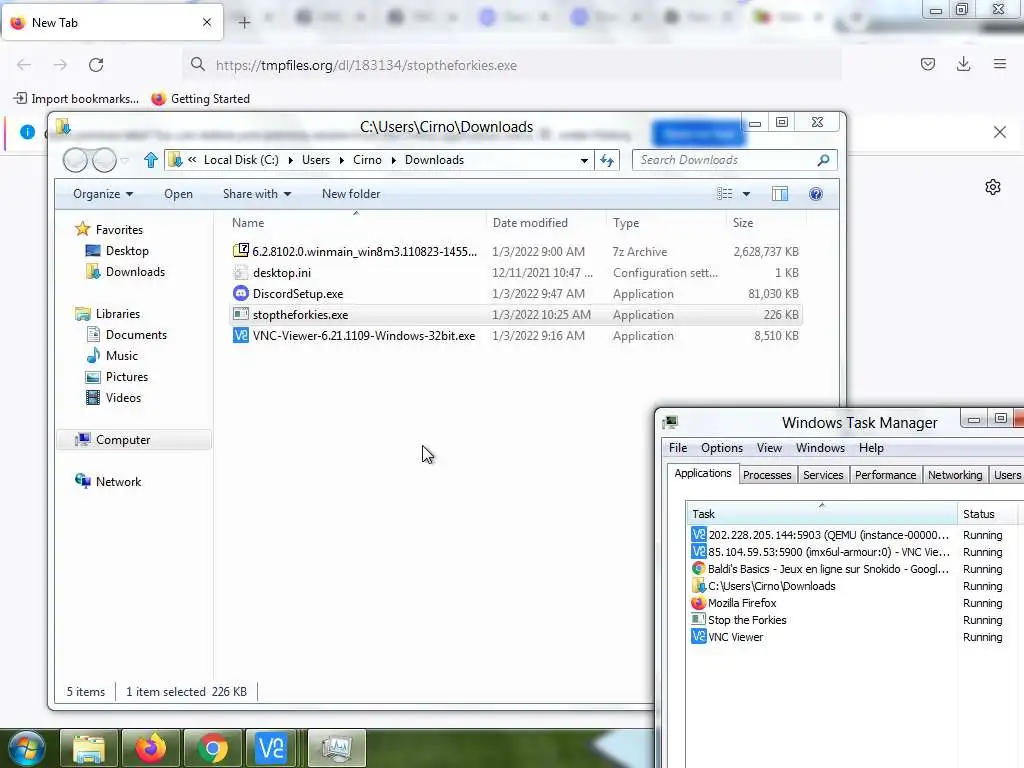Viewport: 1024px width, 768px height.
Task: Click Task Manager taskbar button
Action: pyautogui.click(x=337, y=748)
